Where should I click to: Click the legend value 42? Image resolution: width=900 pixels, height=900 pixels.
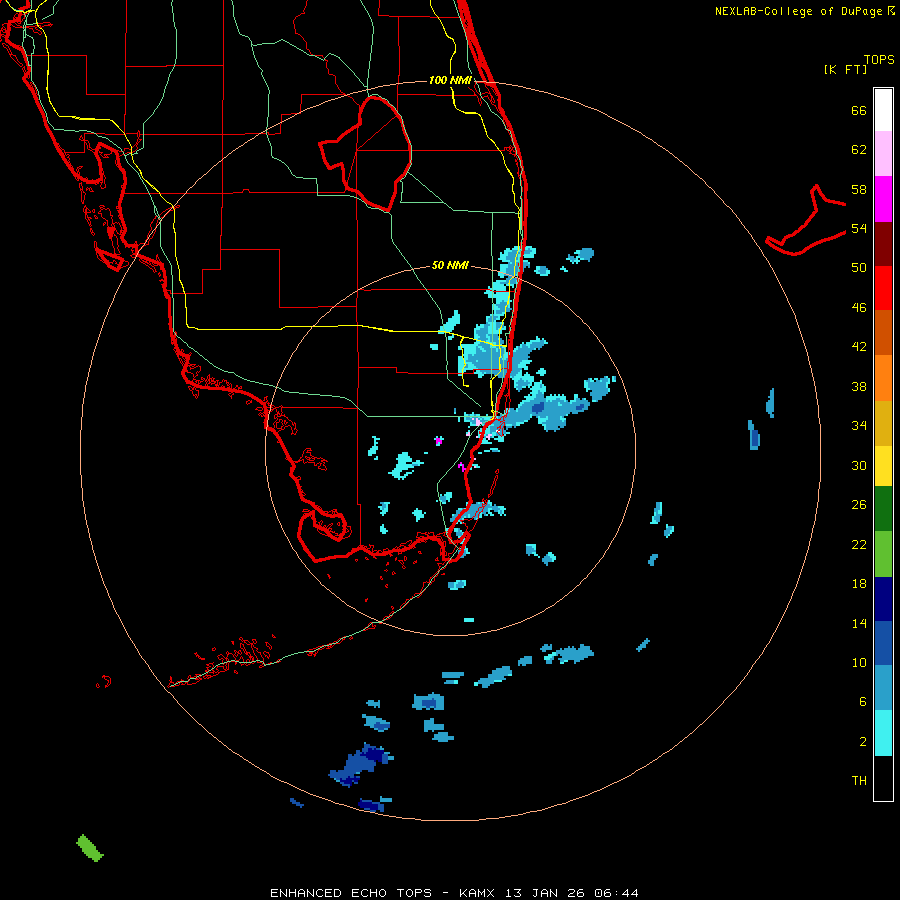(x=859, y=347)
